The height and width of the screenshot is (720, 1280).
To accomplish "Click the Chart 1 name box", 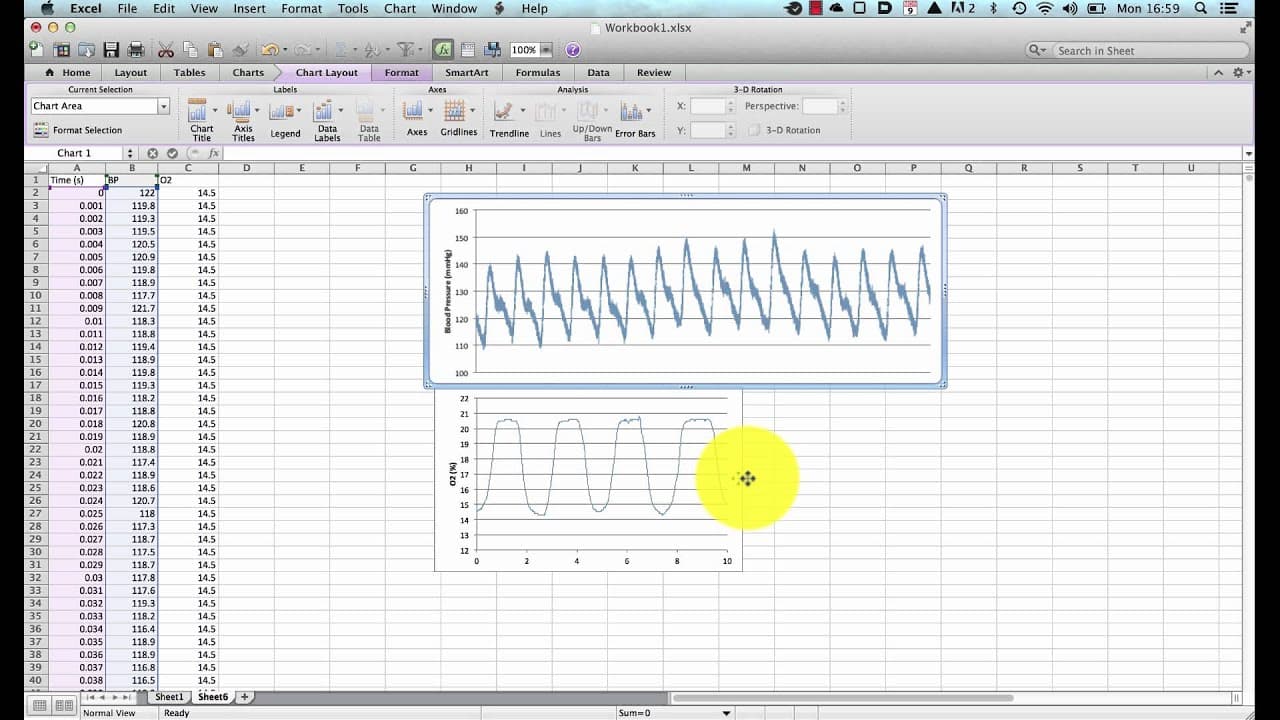I will tap(74, 153).
